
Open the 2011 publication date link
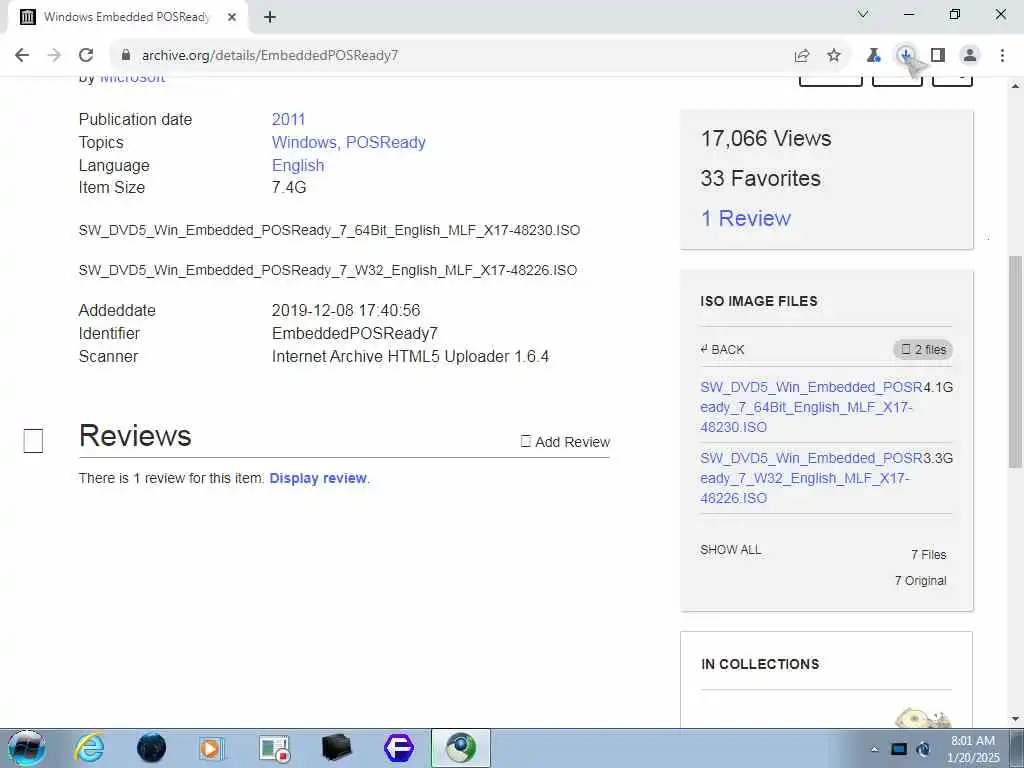click(288, 120)
